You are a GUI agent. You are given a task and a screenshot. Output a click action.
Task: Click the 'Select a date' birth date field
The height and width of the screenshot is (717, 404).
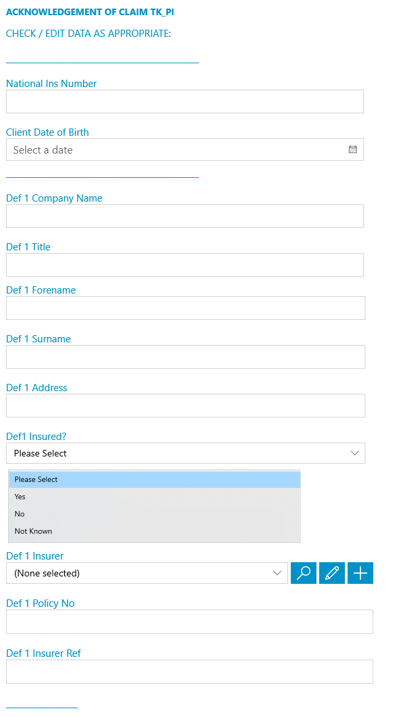point(185,150)
